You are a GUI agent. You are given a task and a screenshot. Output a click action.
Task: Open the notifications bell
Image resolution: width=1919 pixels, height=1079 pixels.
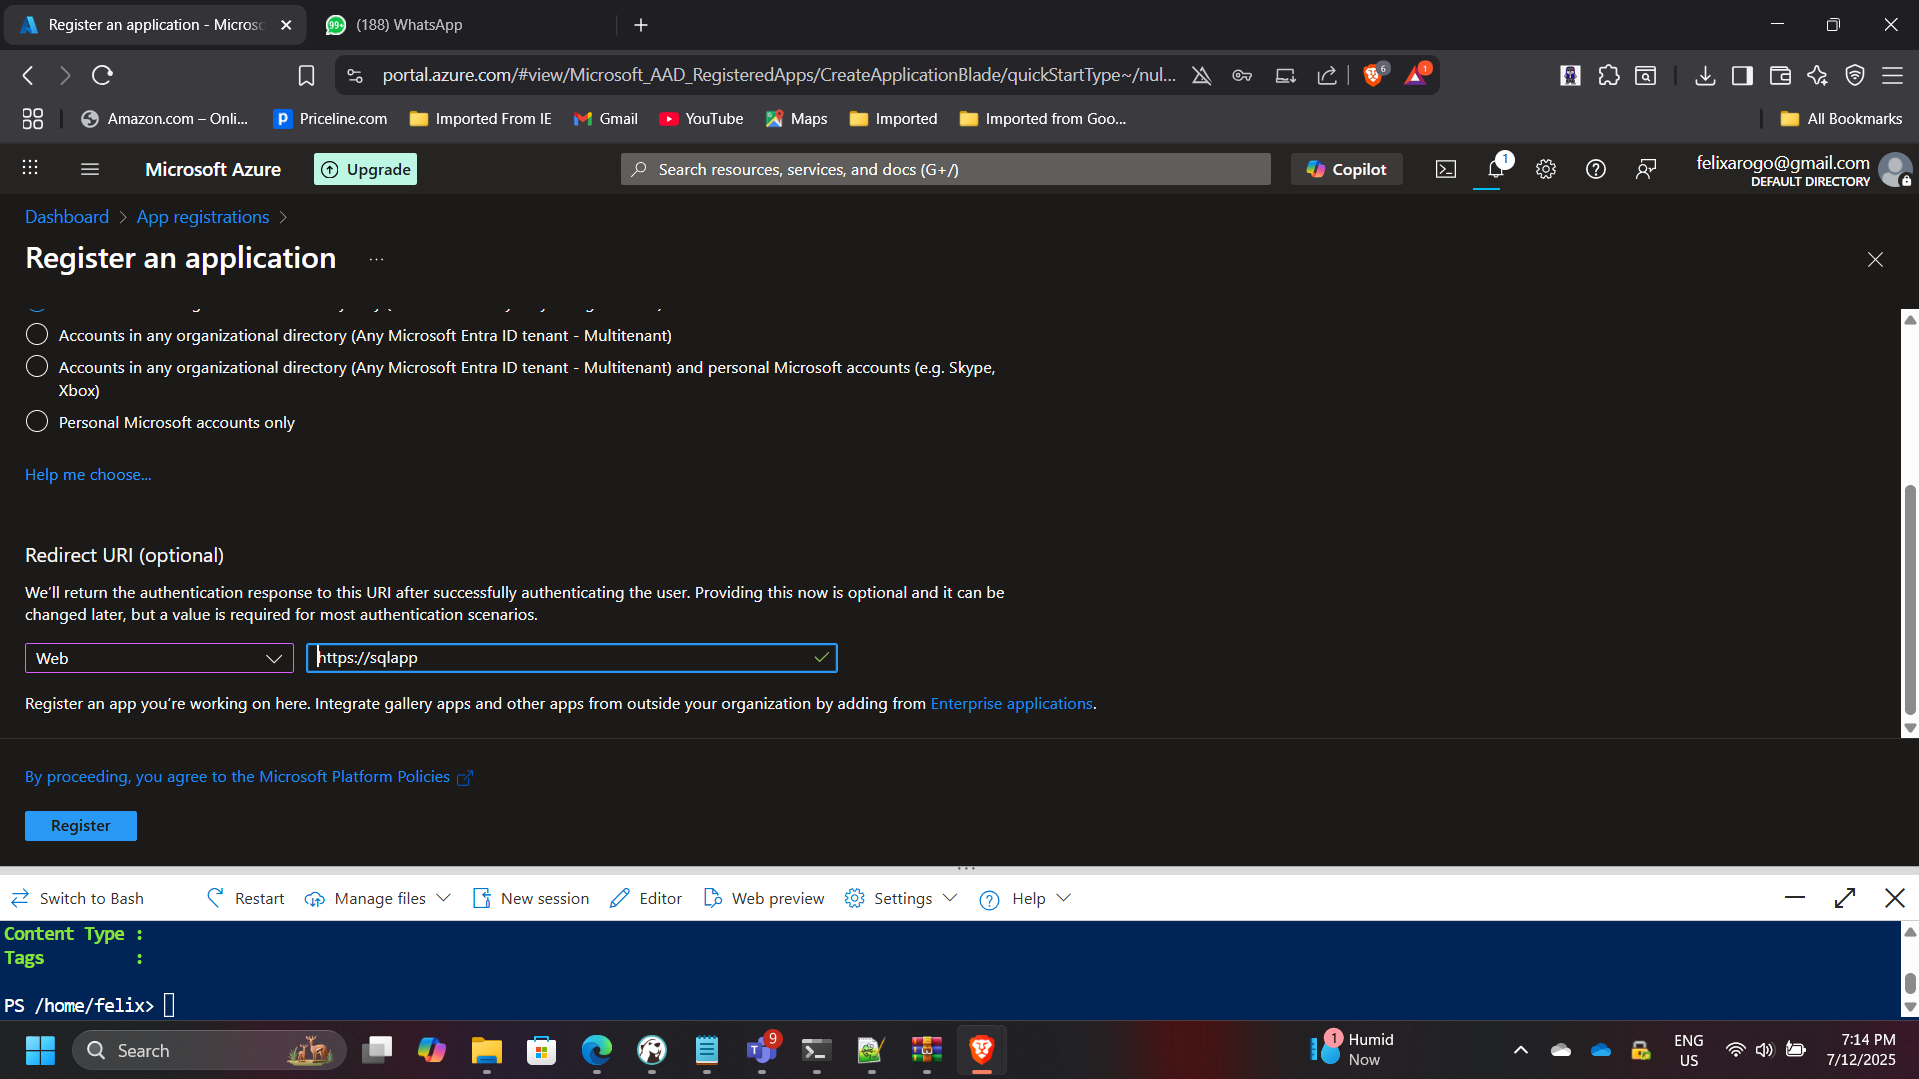[1495, 169]
